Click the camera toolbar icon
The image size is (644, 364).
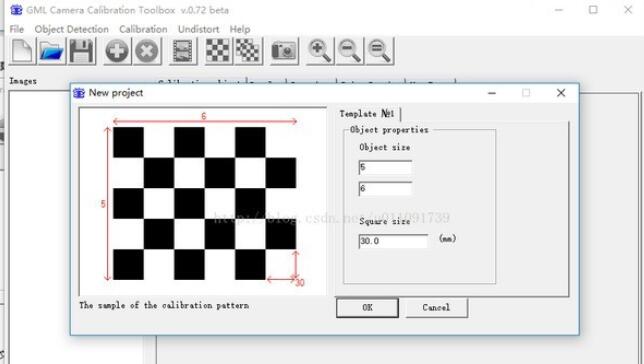pos(284,51)
